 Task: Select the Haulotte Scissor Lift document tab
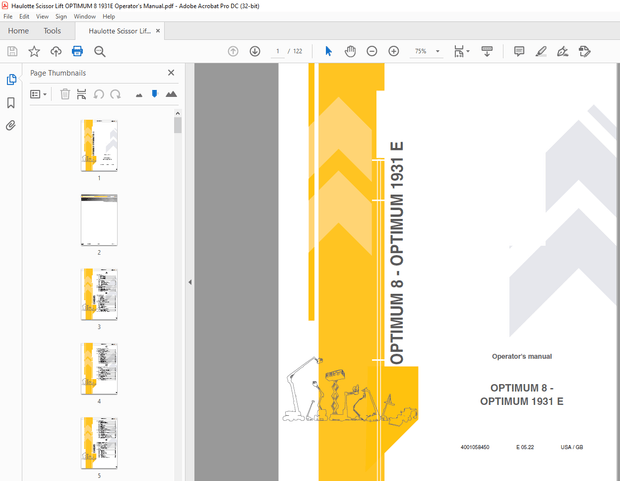click(119, 31)
